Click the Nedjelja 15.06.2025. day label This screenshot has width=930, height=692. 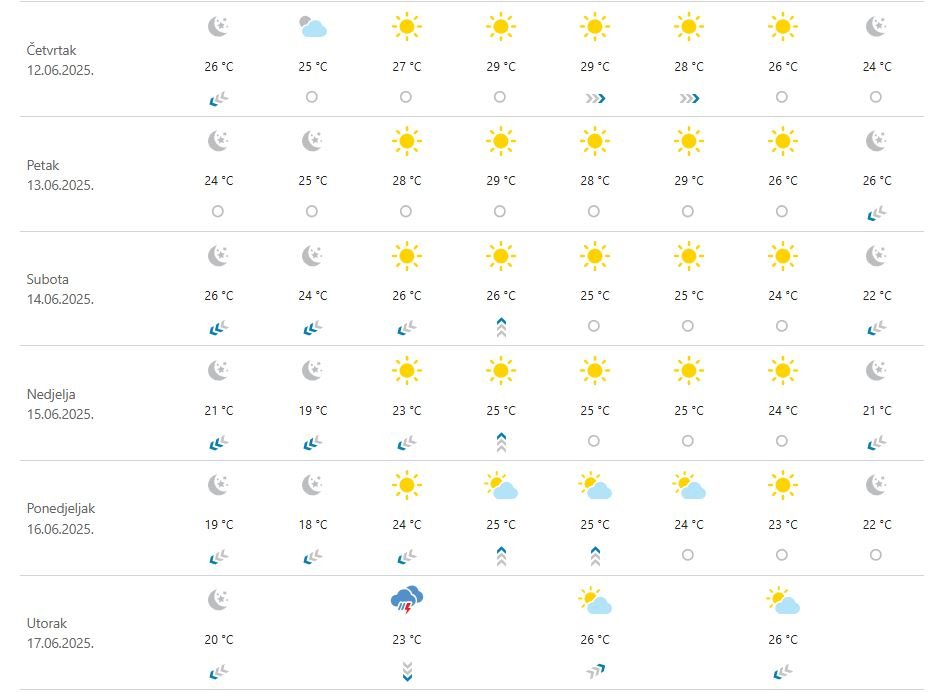point(60,404)
